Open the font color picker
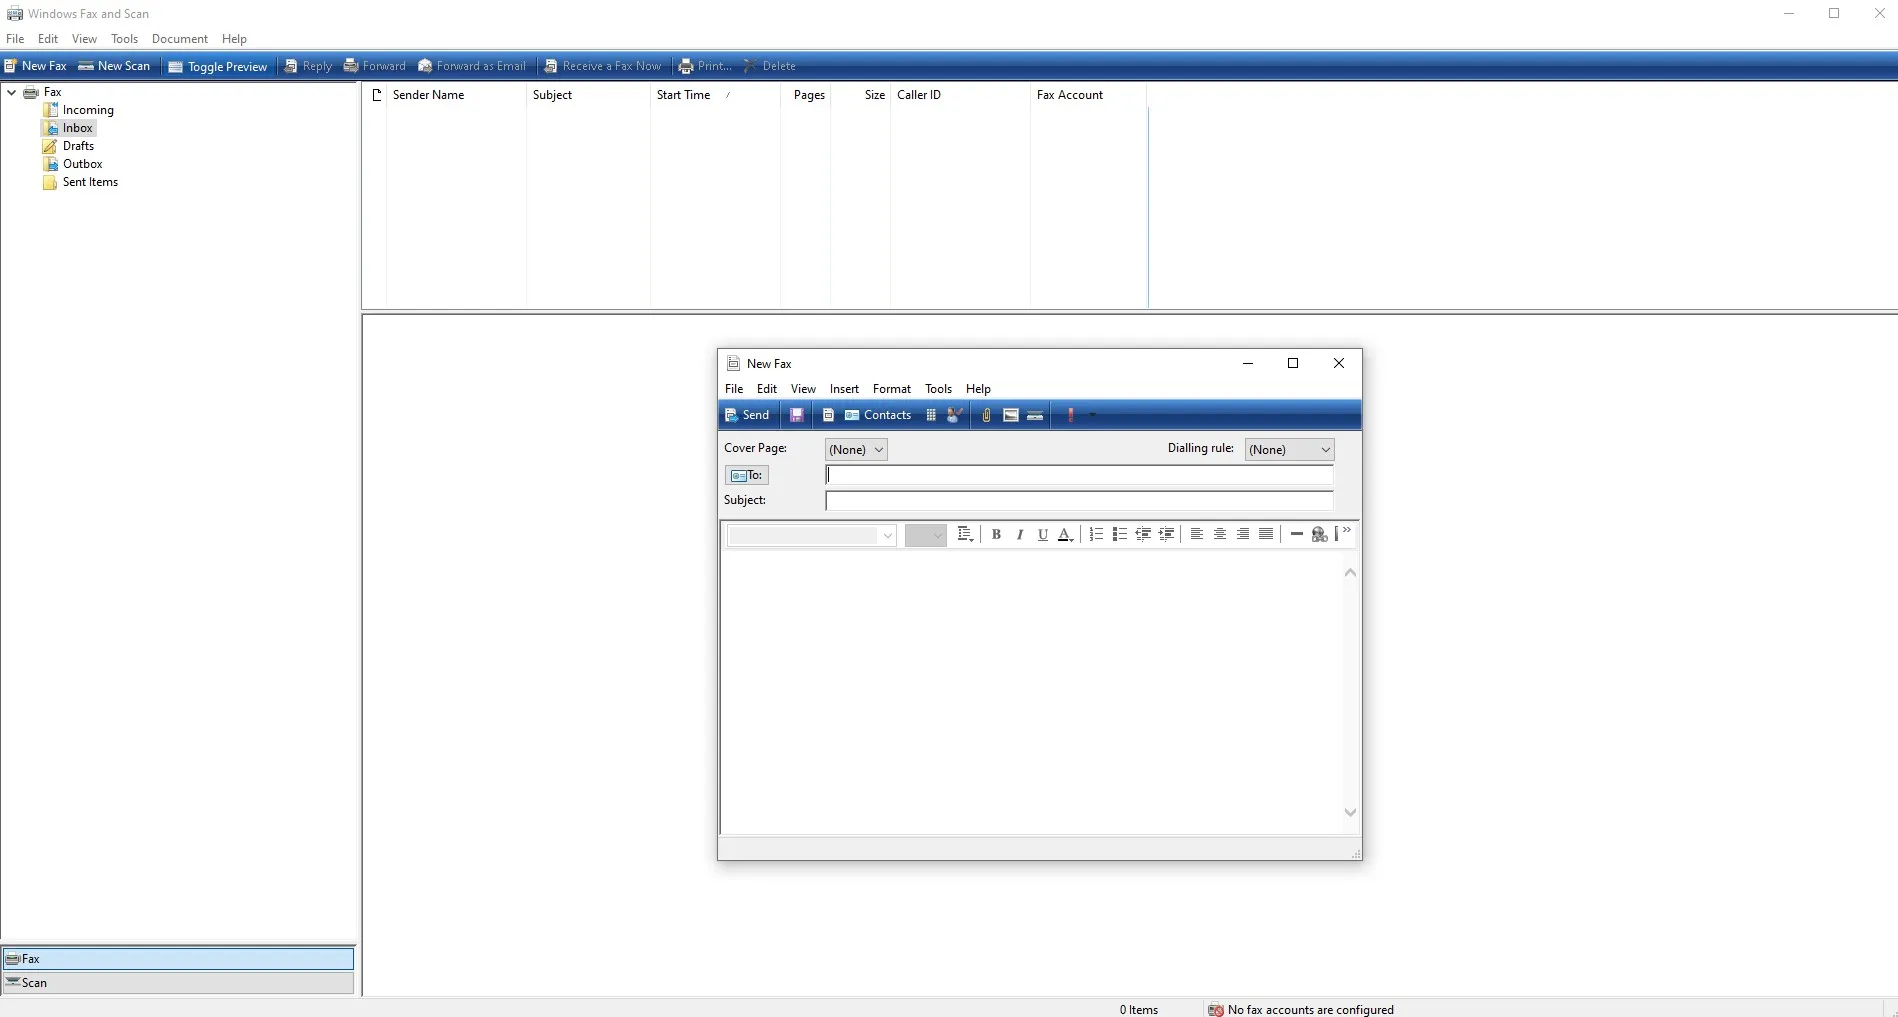This screenshot has width=1898, height=1017. [x=1066, y=534]
